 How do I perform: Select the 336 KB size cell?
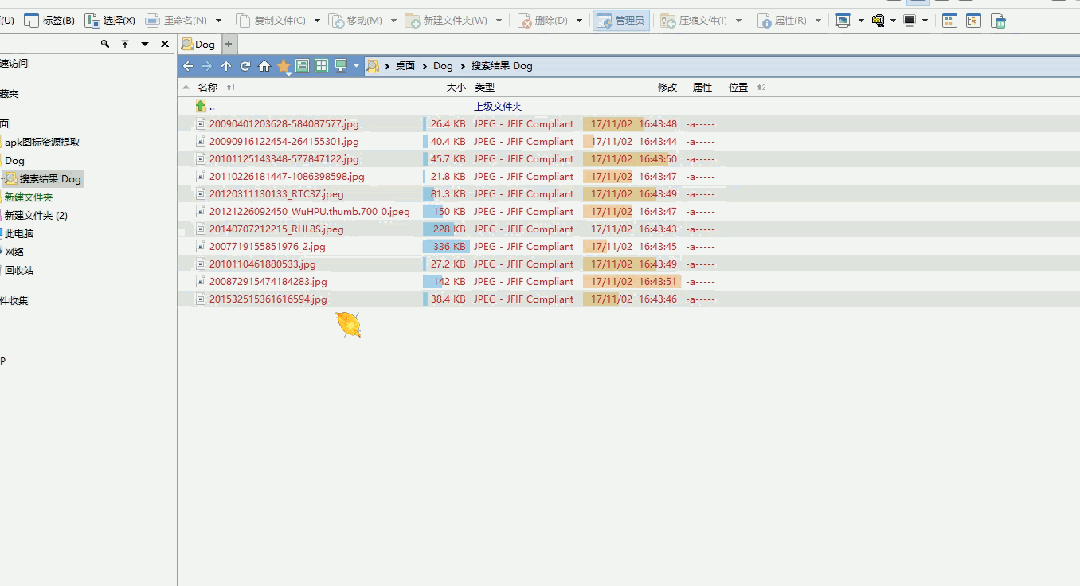pos(446,247)
